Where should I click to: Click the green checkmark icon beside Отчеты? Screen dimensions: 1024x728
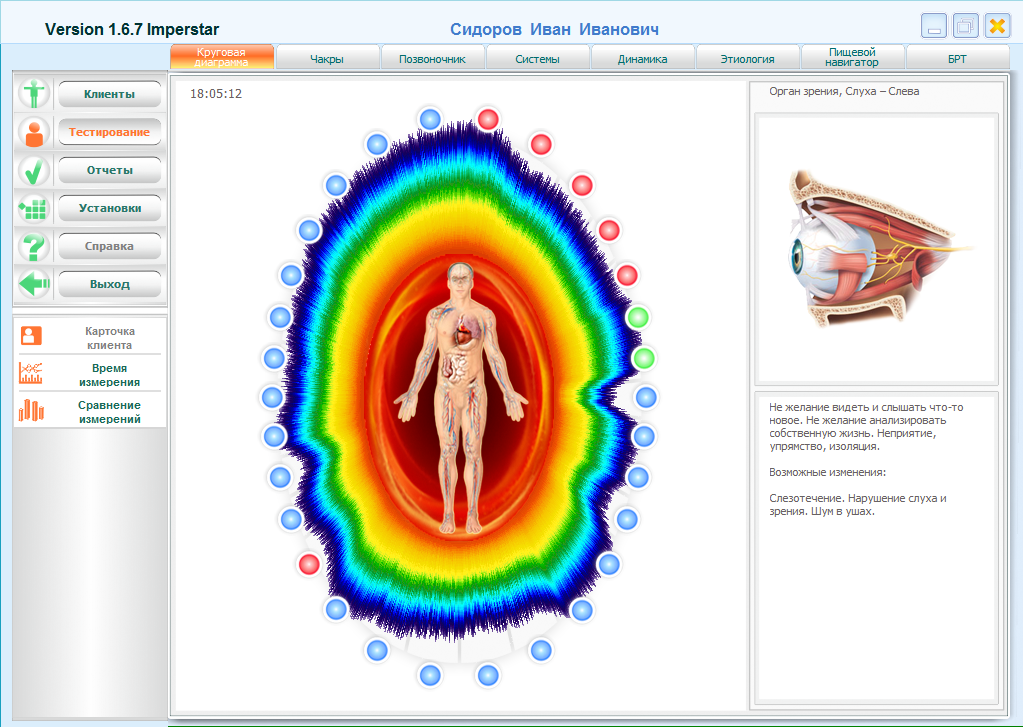33,170
